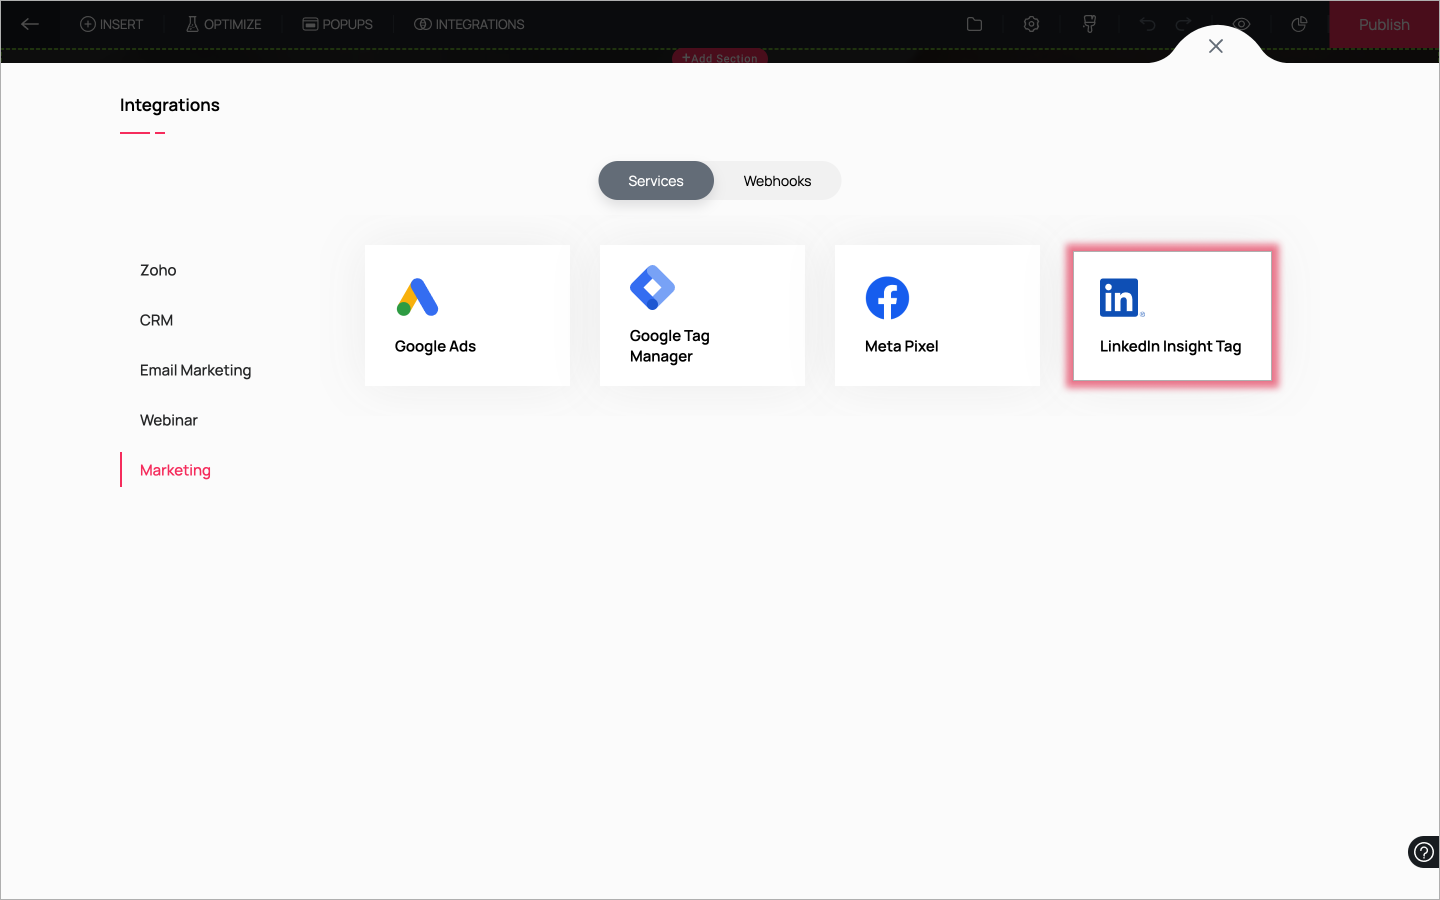1440x900 pixels.
Task: Publish the page
Action: point(1384,24)
